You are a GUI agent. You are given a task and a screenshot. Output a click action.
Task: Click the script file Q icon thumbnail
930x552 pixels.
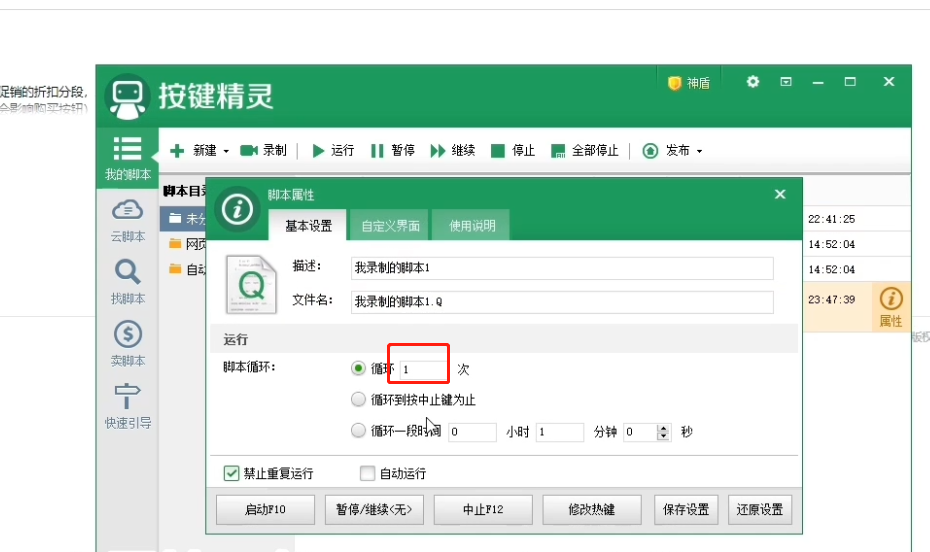click(x=251, y=285)
